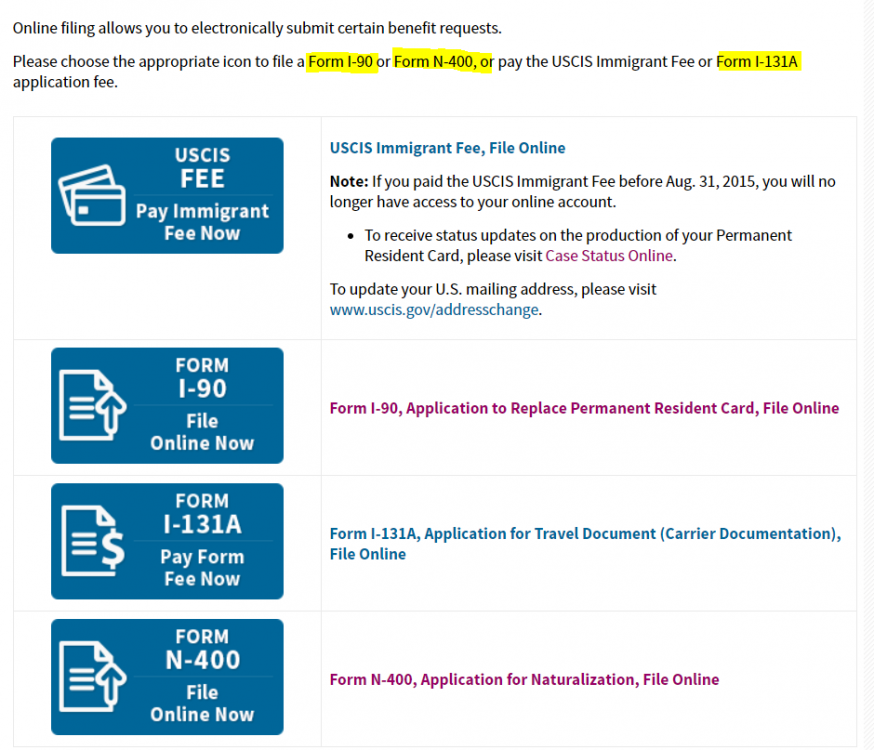Open Form I-90 Application to Replace Permanent Resident Card link
Image resolution: width=874 pixels, height=750 pixels.
tap(584, 408)
